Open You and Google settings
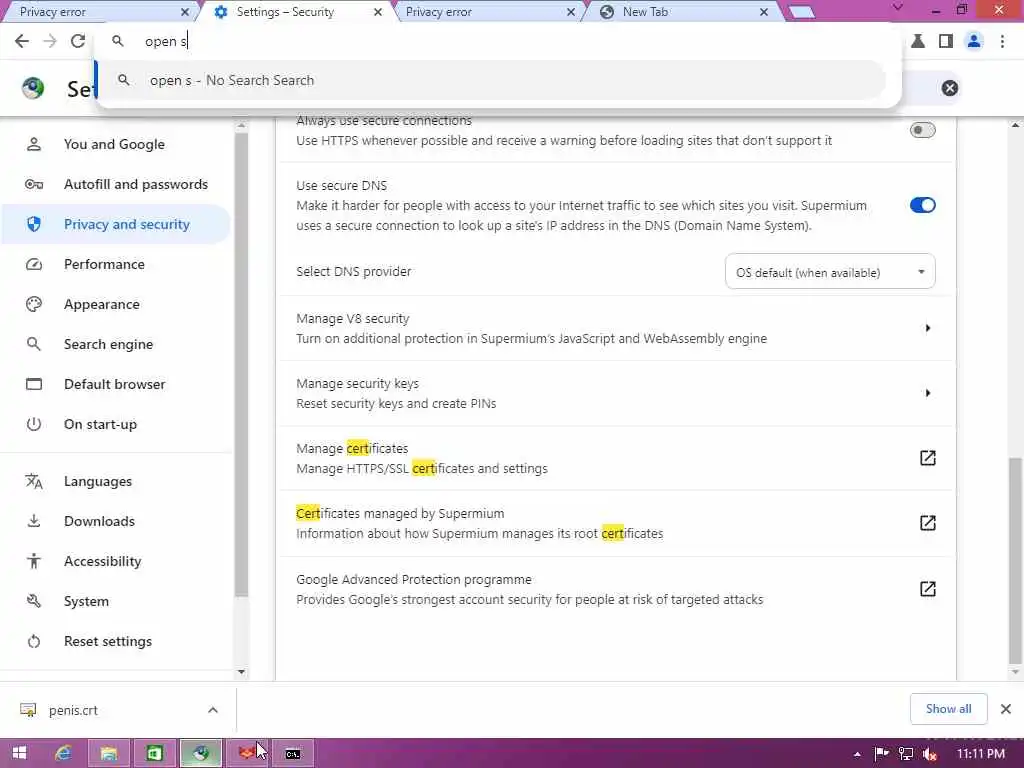The image size is (1024, 768). coord(114,144)
